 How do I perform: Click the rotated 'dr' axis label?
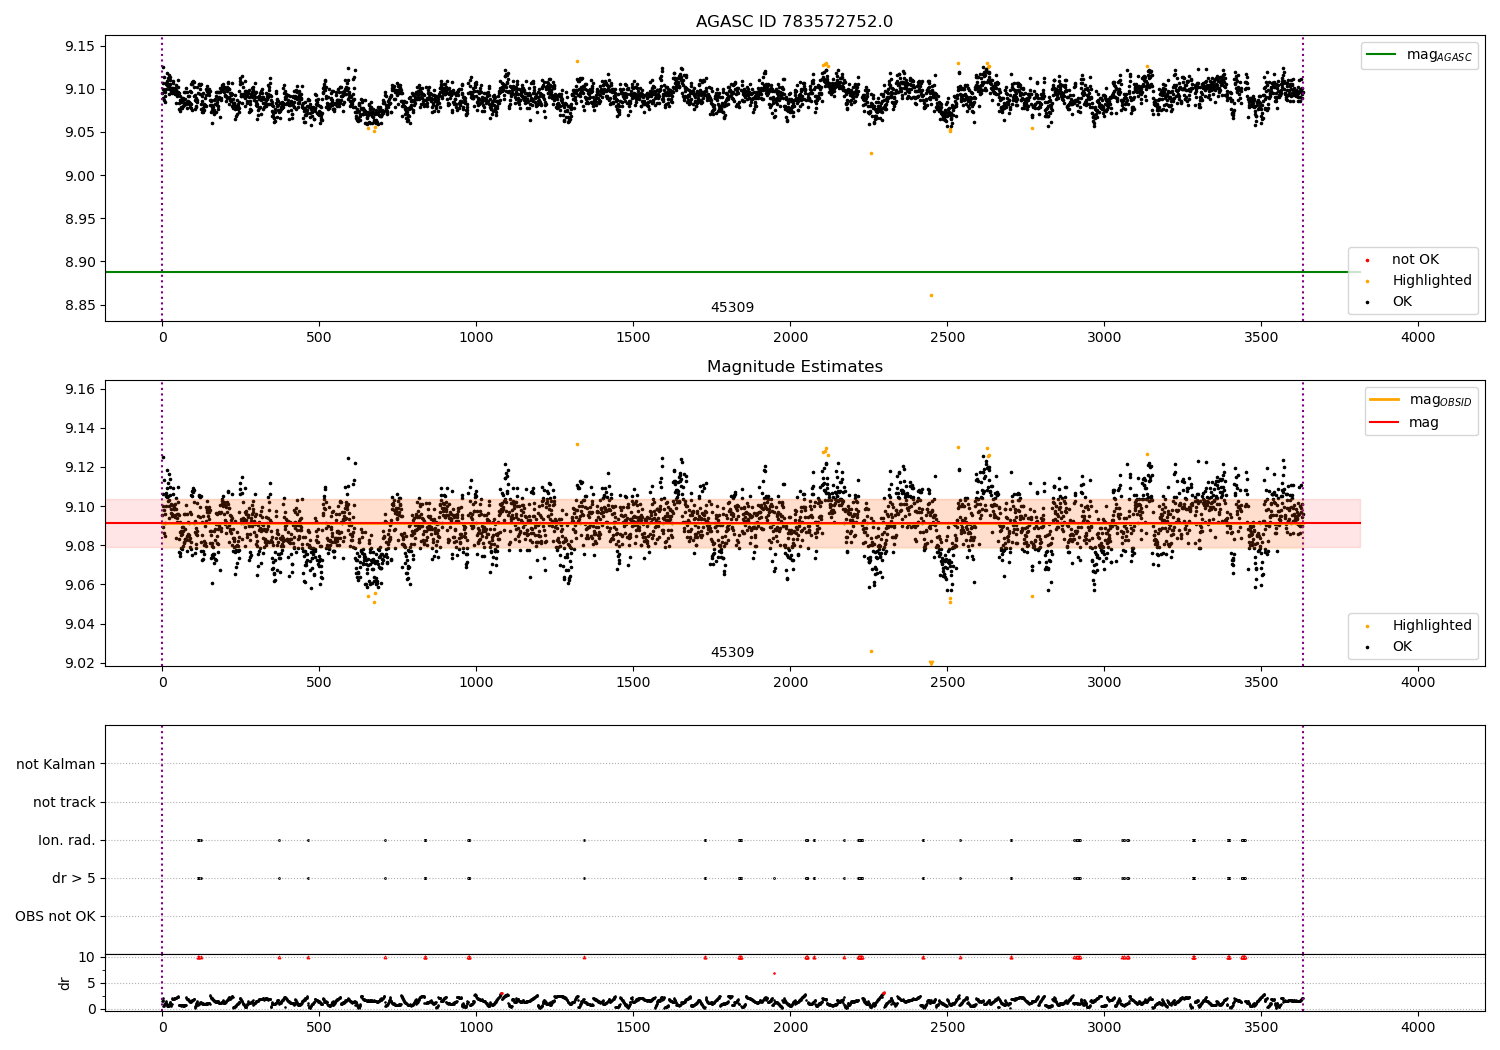64,983
